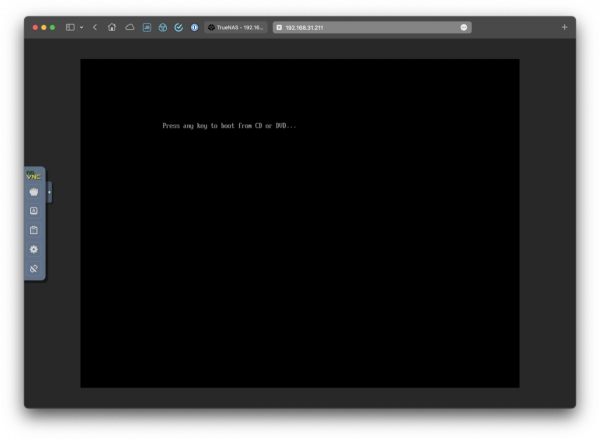
Task: Open the noVNC clipboard panel
Action: tap(33, 230)
